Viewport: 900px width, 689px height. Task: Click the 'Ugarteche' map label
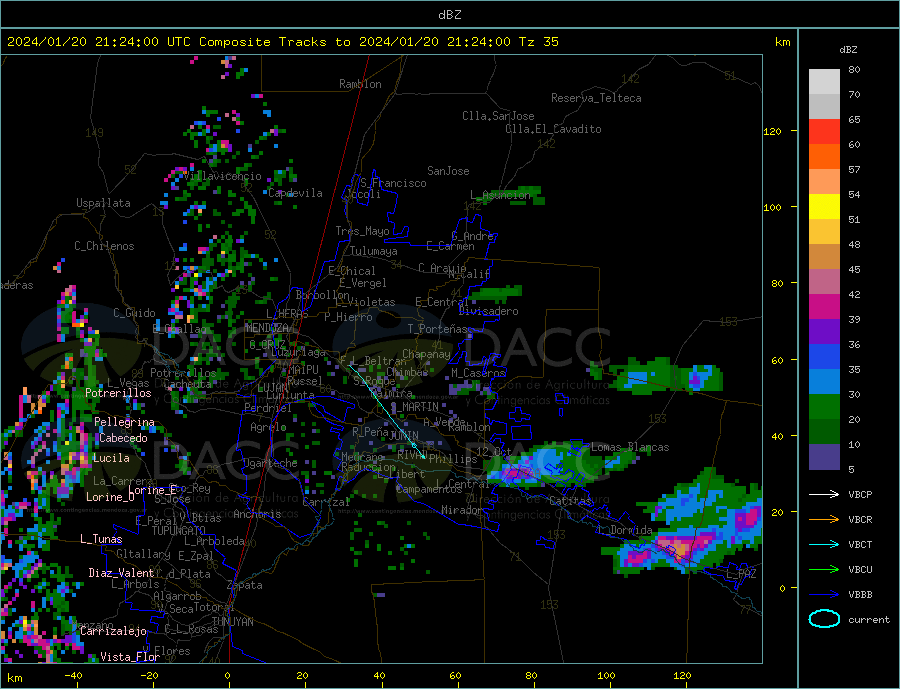270,463
